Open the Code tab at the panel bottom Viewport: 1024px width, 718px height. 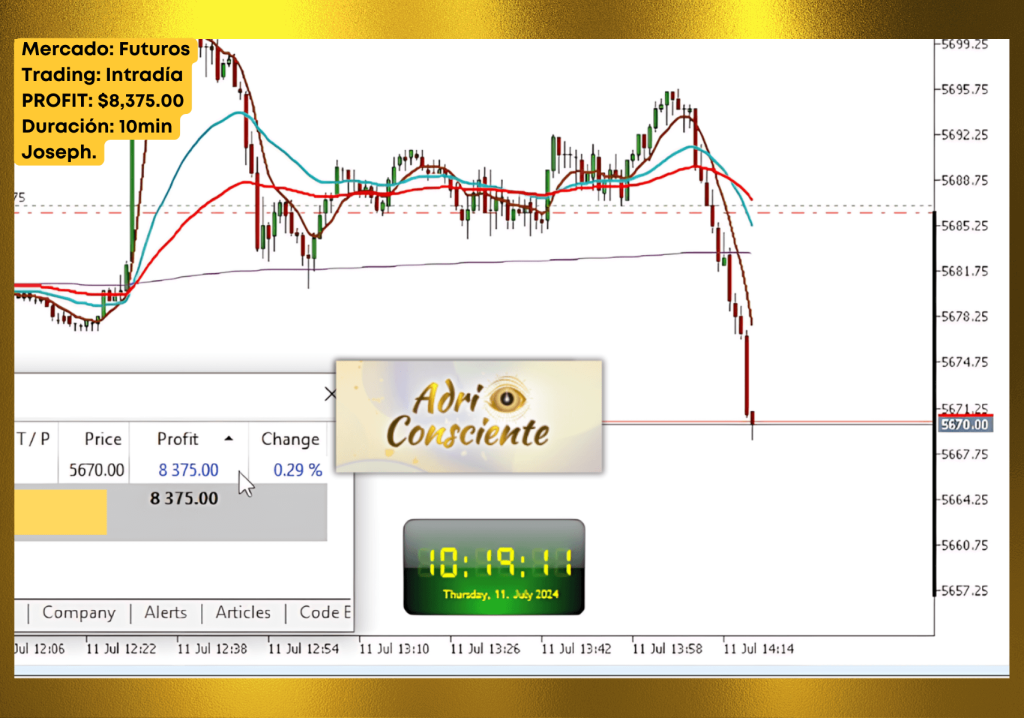(x=325, y=612)
